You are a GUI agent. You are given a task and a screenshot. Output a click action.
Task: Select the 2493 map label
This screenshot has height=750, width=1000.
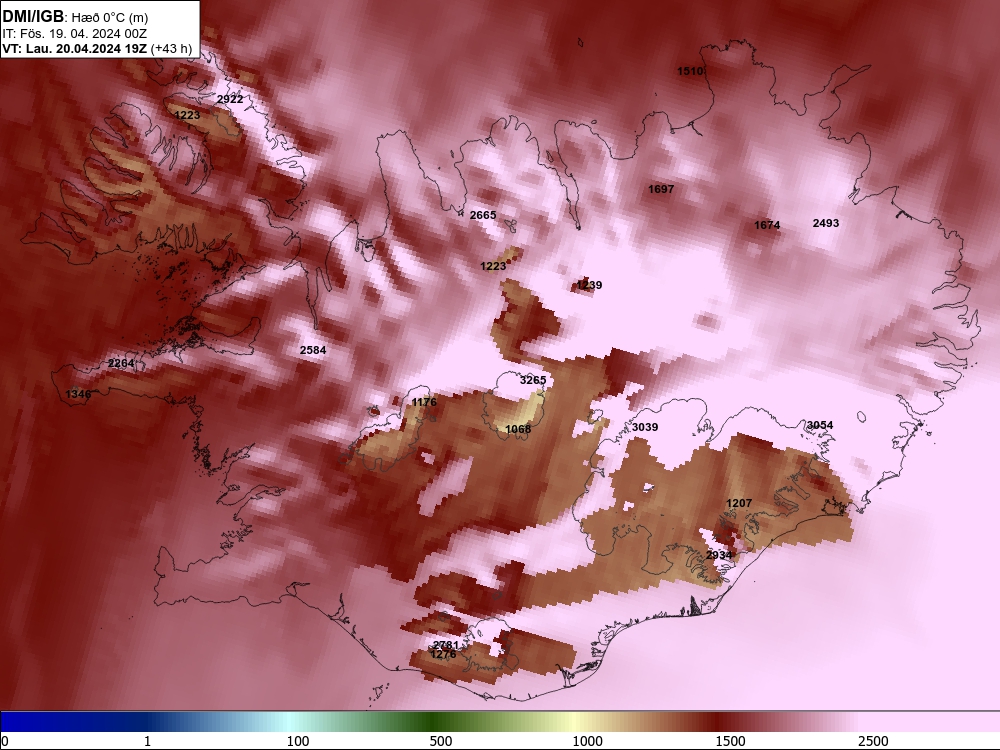(x=826, y=223)
